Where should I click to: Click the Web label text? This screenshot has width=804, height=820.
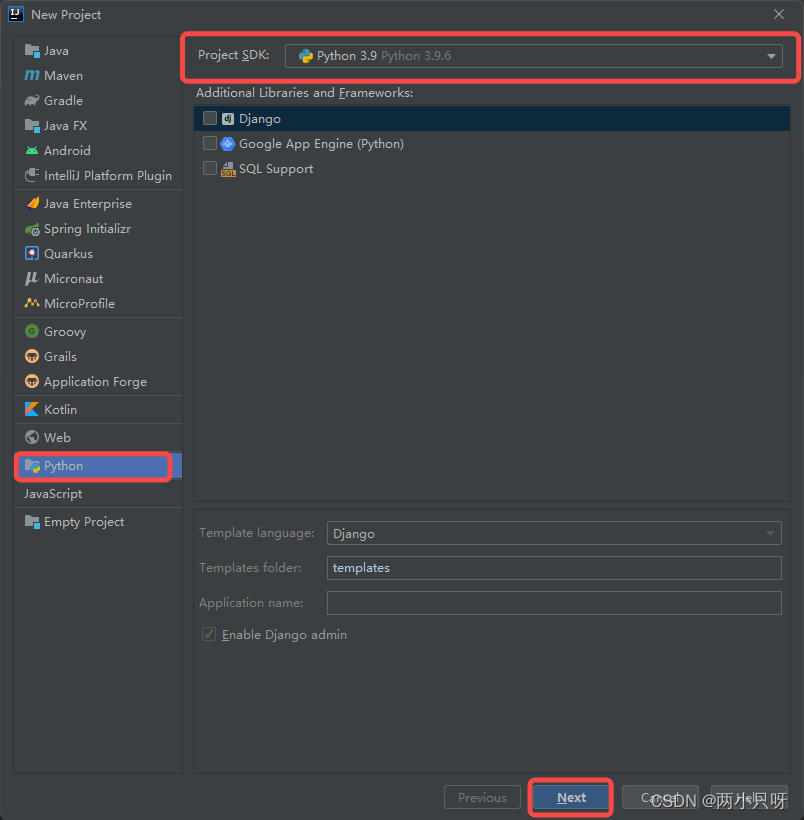coord(57,437)
